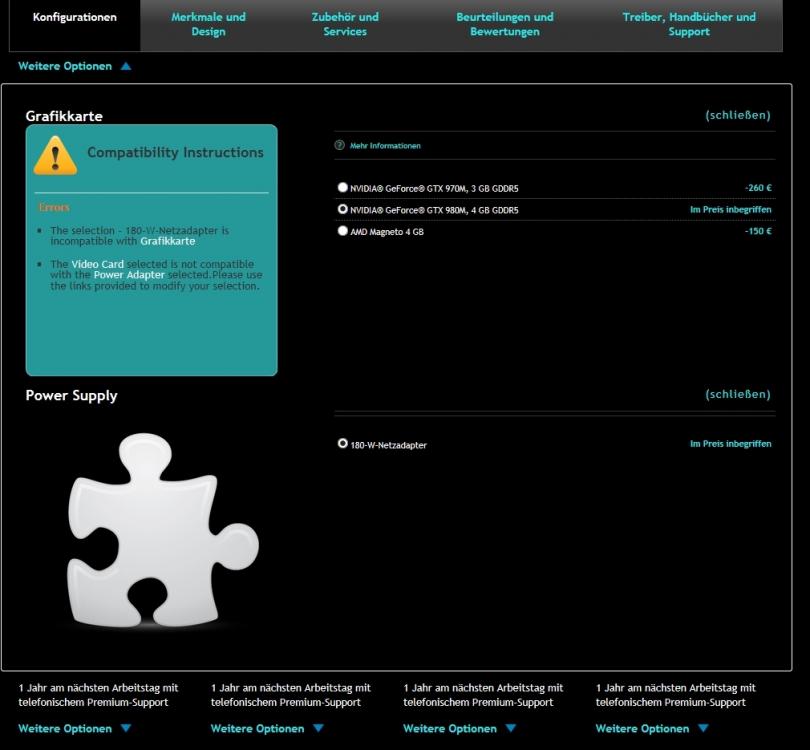Select NVIDIA GeForce GTX 980M radio button

pyautogui.click(x=343, y=209)
